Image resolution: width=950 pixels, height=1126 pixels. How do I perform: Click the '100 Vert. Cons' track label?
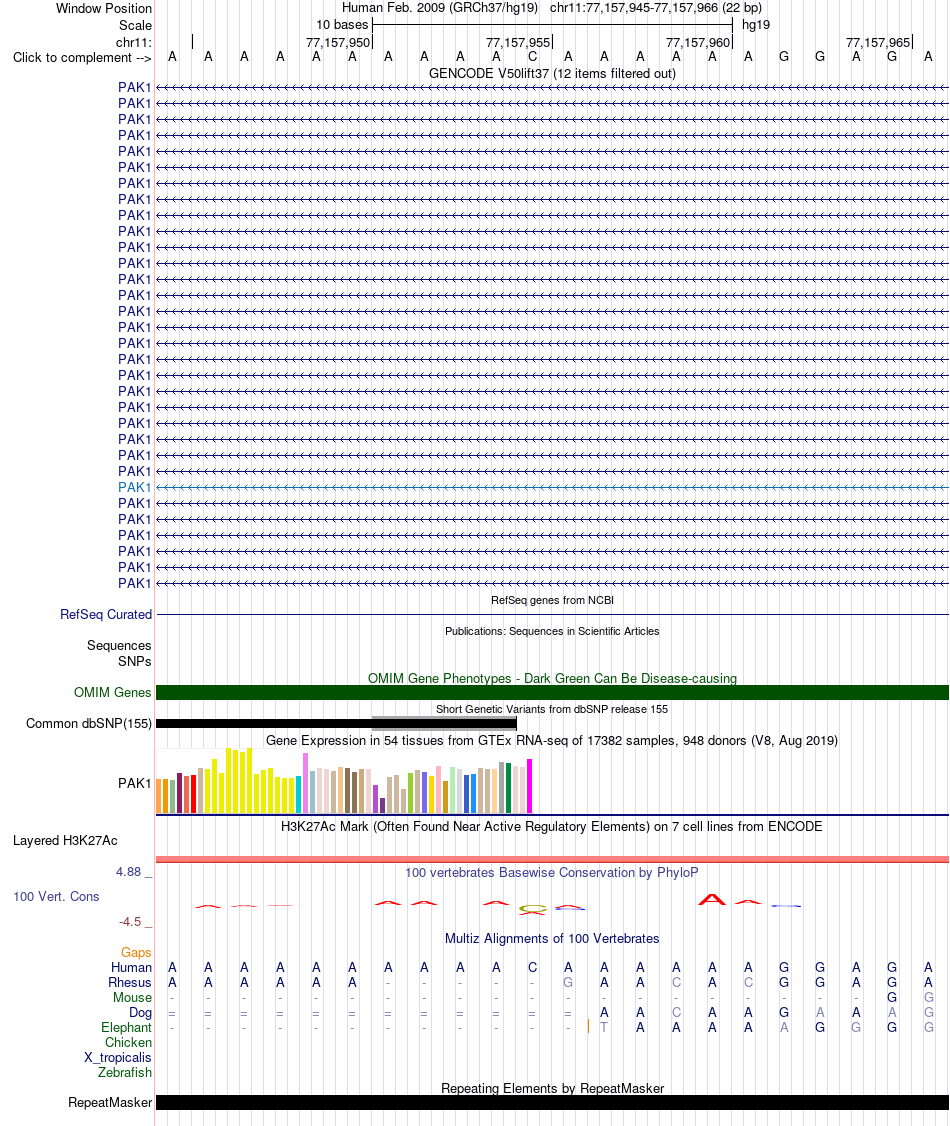(x=56, y=897)
